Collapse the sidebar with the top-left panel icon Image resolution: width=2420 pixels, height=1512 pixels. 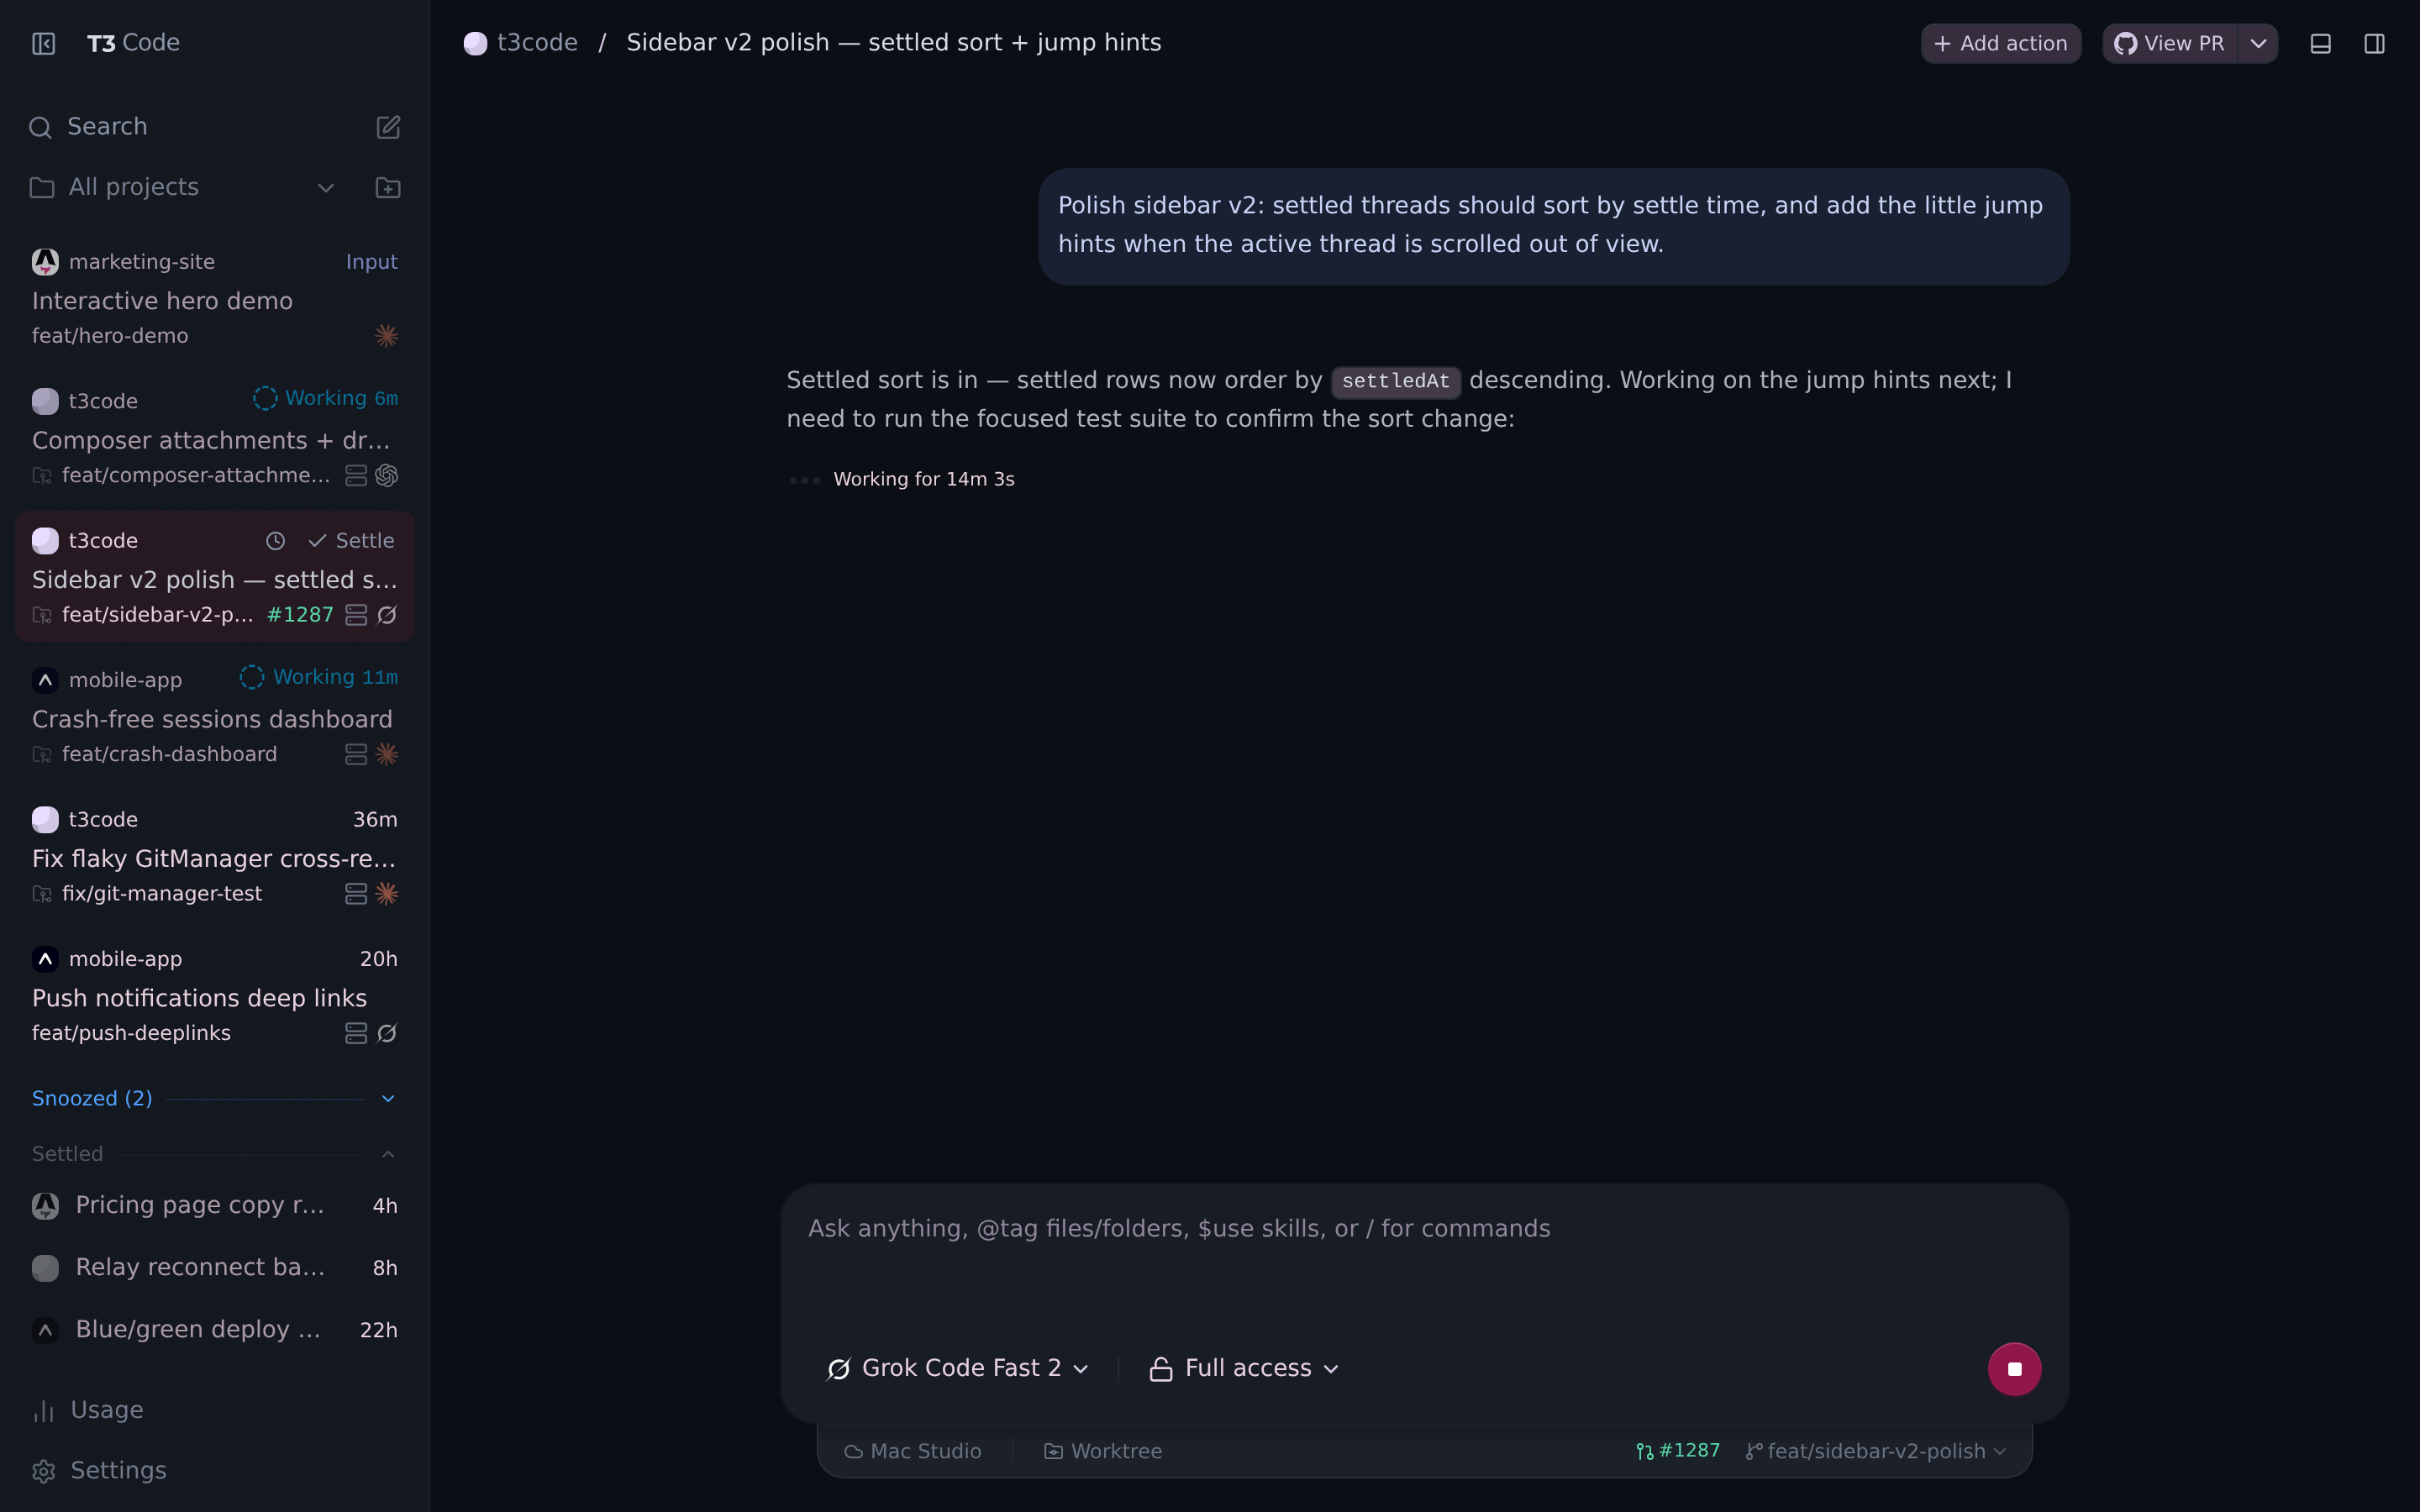pyautogui.click(x=43, y=43)
